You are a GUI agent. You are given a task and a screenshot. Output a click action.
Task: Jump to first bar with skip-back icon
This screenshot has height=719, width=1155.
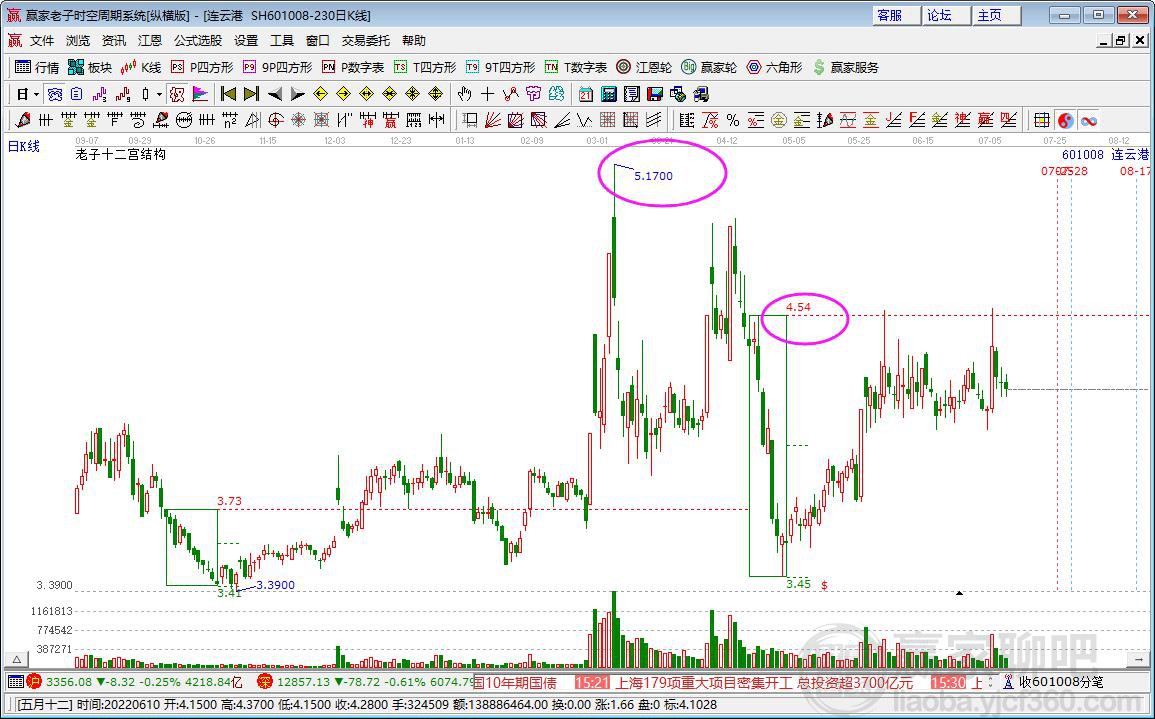click(228, 94)
